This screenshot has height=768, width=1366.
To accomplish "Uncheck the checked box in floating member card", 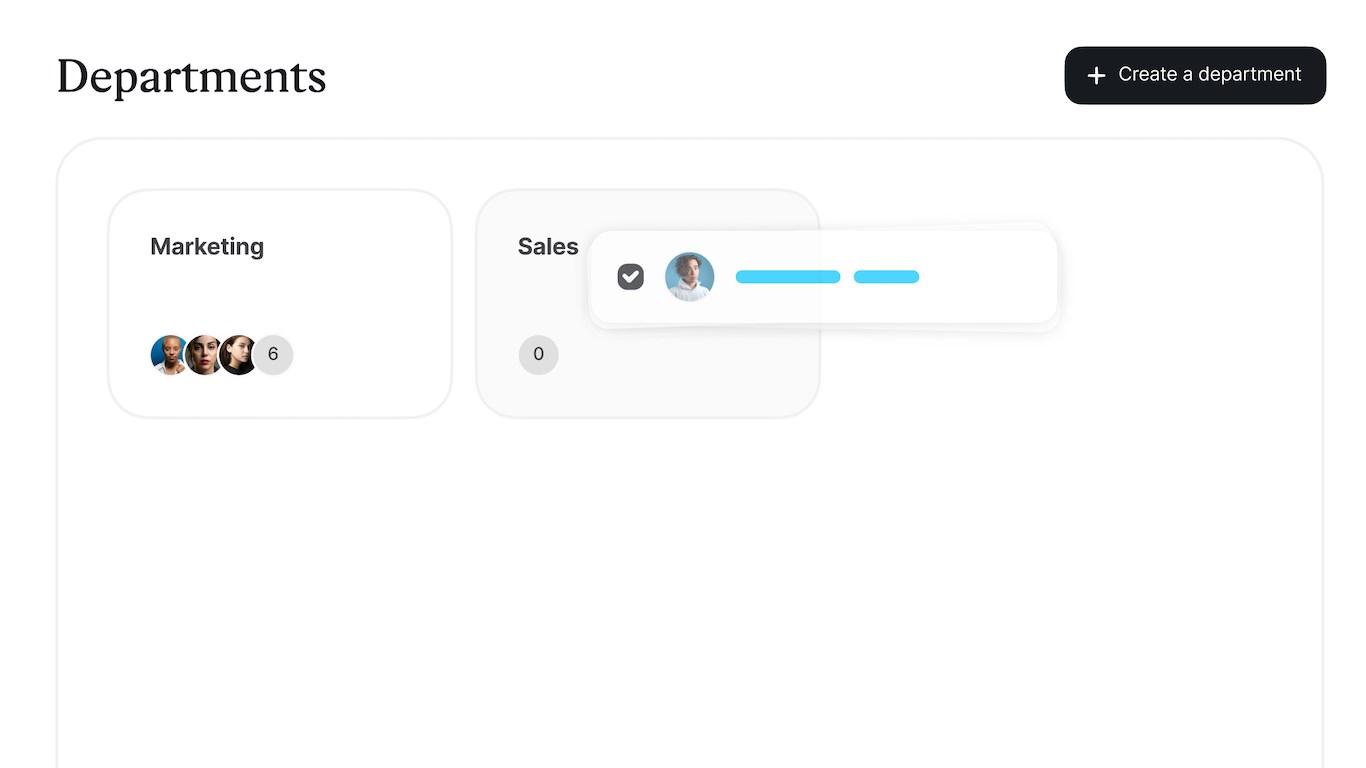I will pos(631,277).
